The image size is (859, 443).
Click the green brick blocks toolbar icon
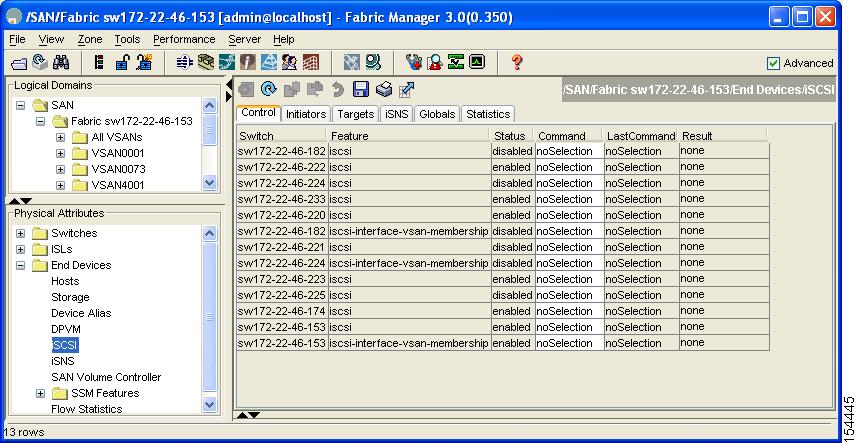[x=205, y=62]
